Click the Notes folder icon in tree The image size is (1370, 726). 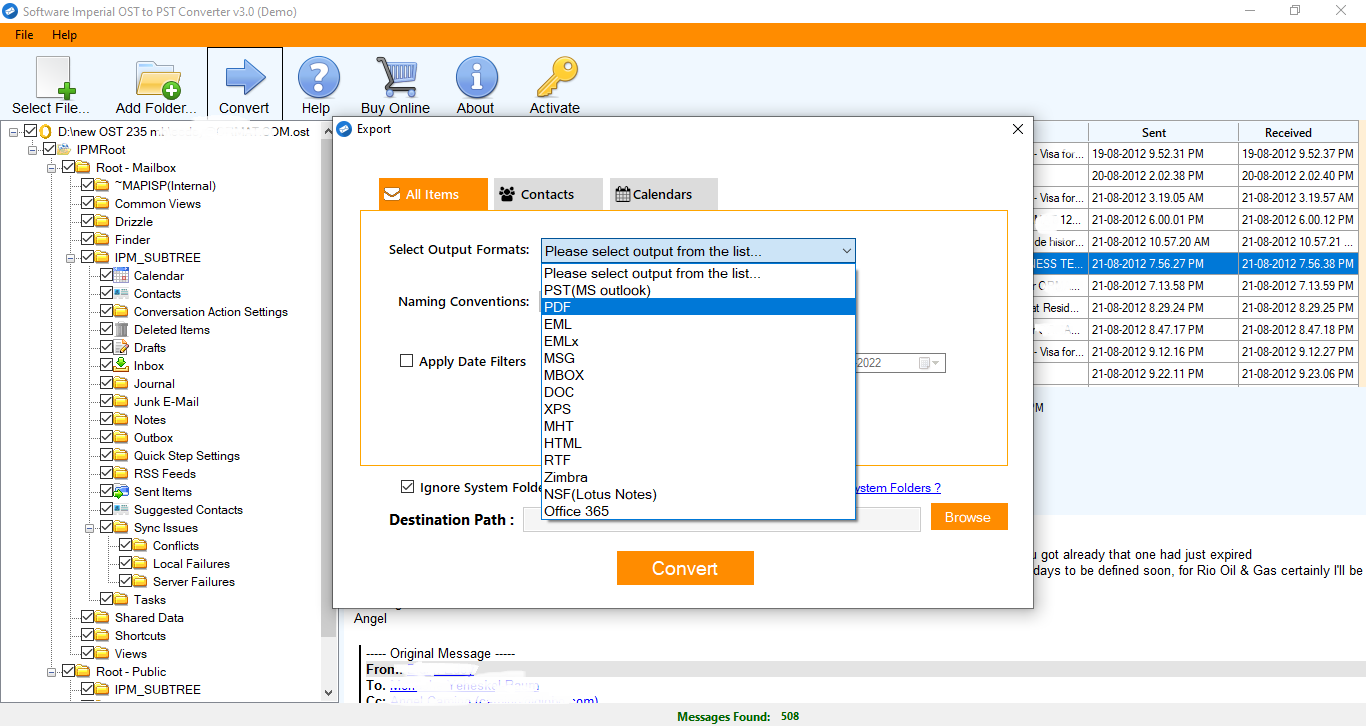click(121, 420)
